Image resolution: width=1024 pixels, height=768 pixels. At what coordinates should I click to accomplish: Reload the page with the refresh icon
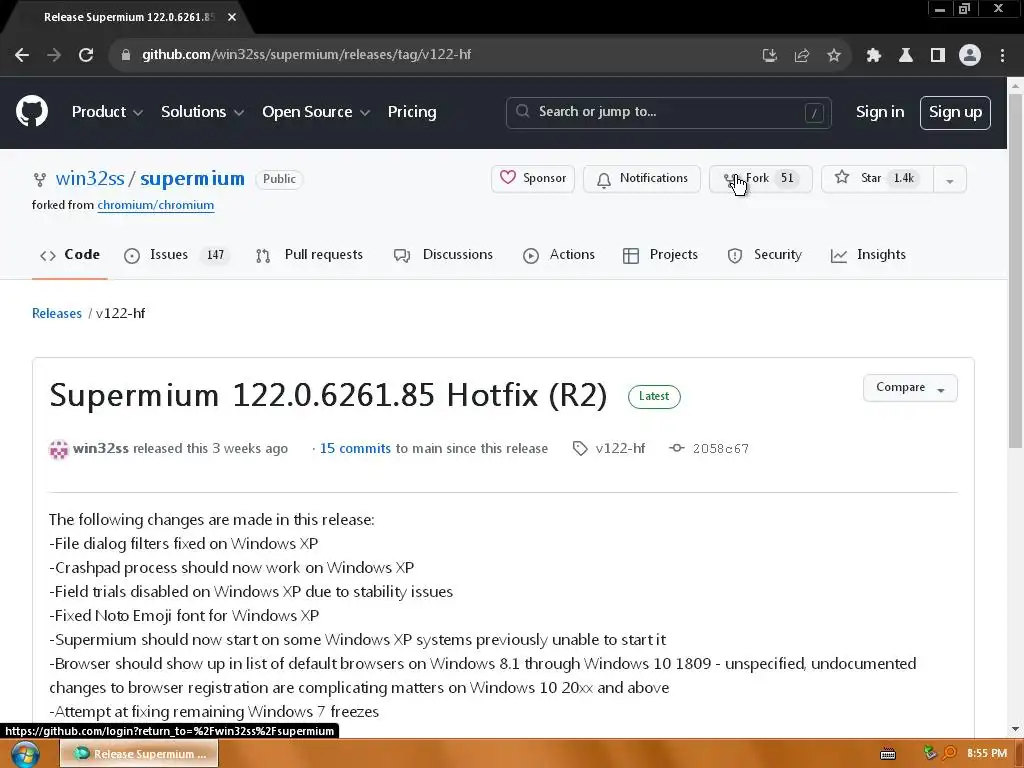coord(86,55)
